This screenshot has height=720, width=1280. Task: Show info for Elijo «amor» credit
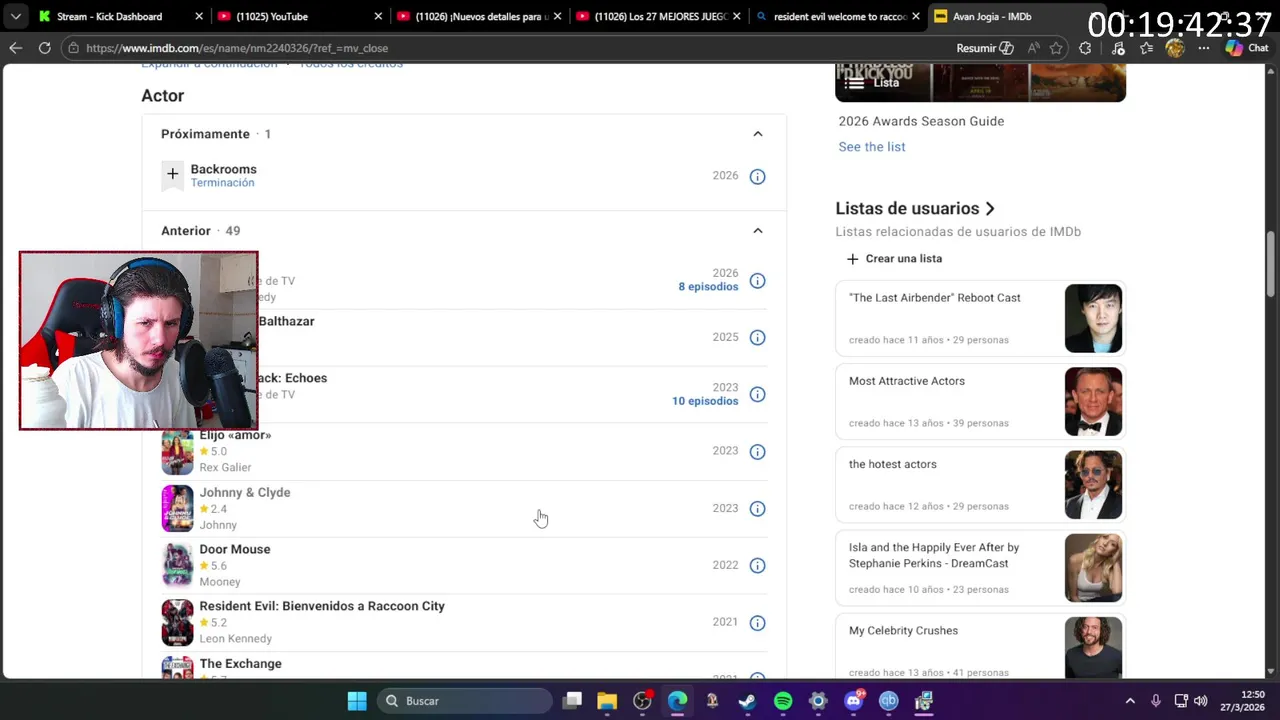(x=757, y=452)
